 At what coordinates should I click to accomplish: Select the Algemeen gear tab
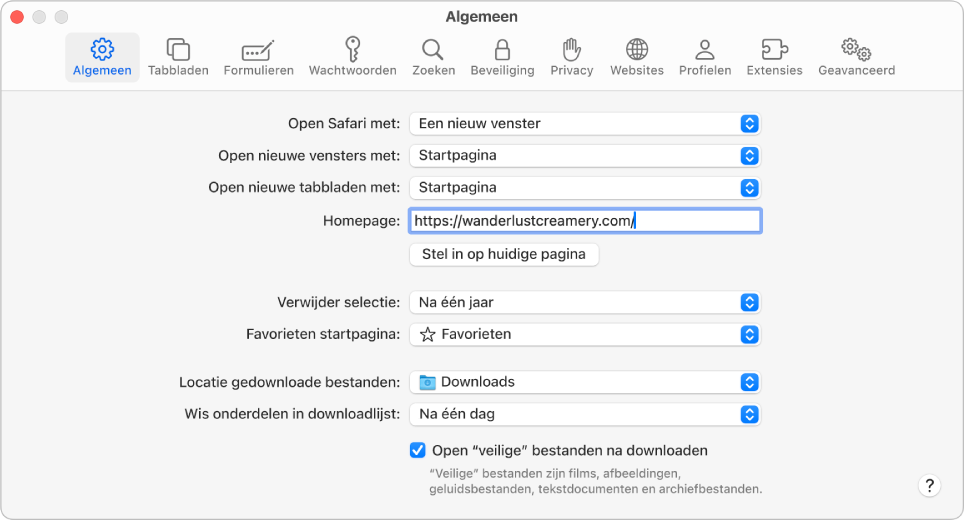coord(102,57)
